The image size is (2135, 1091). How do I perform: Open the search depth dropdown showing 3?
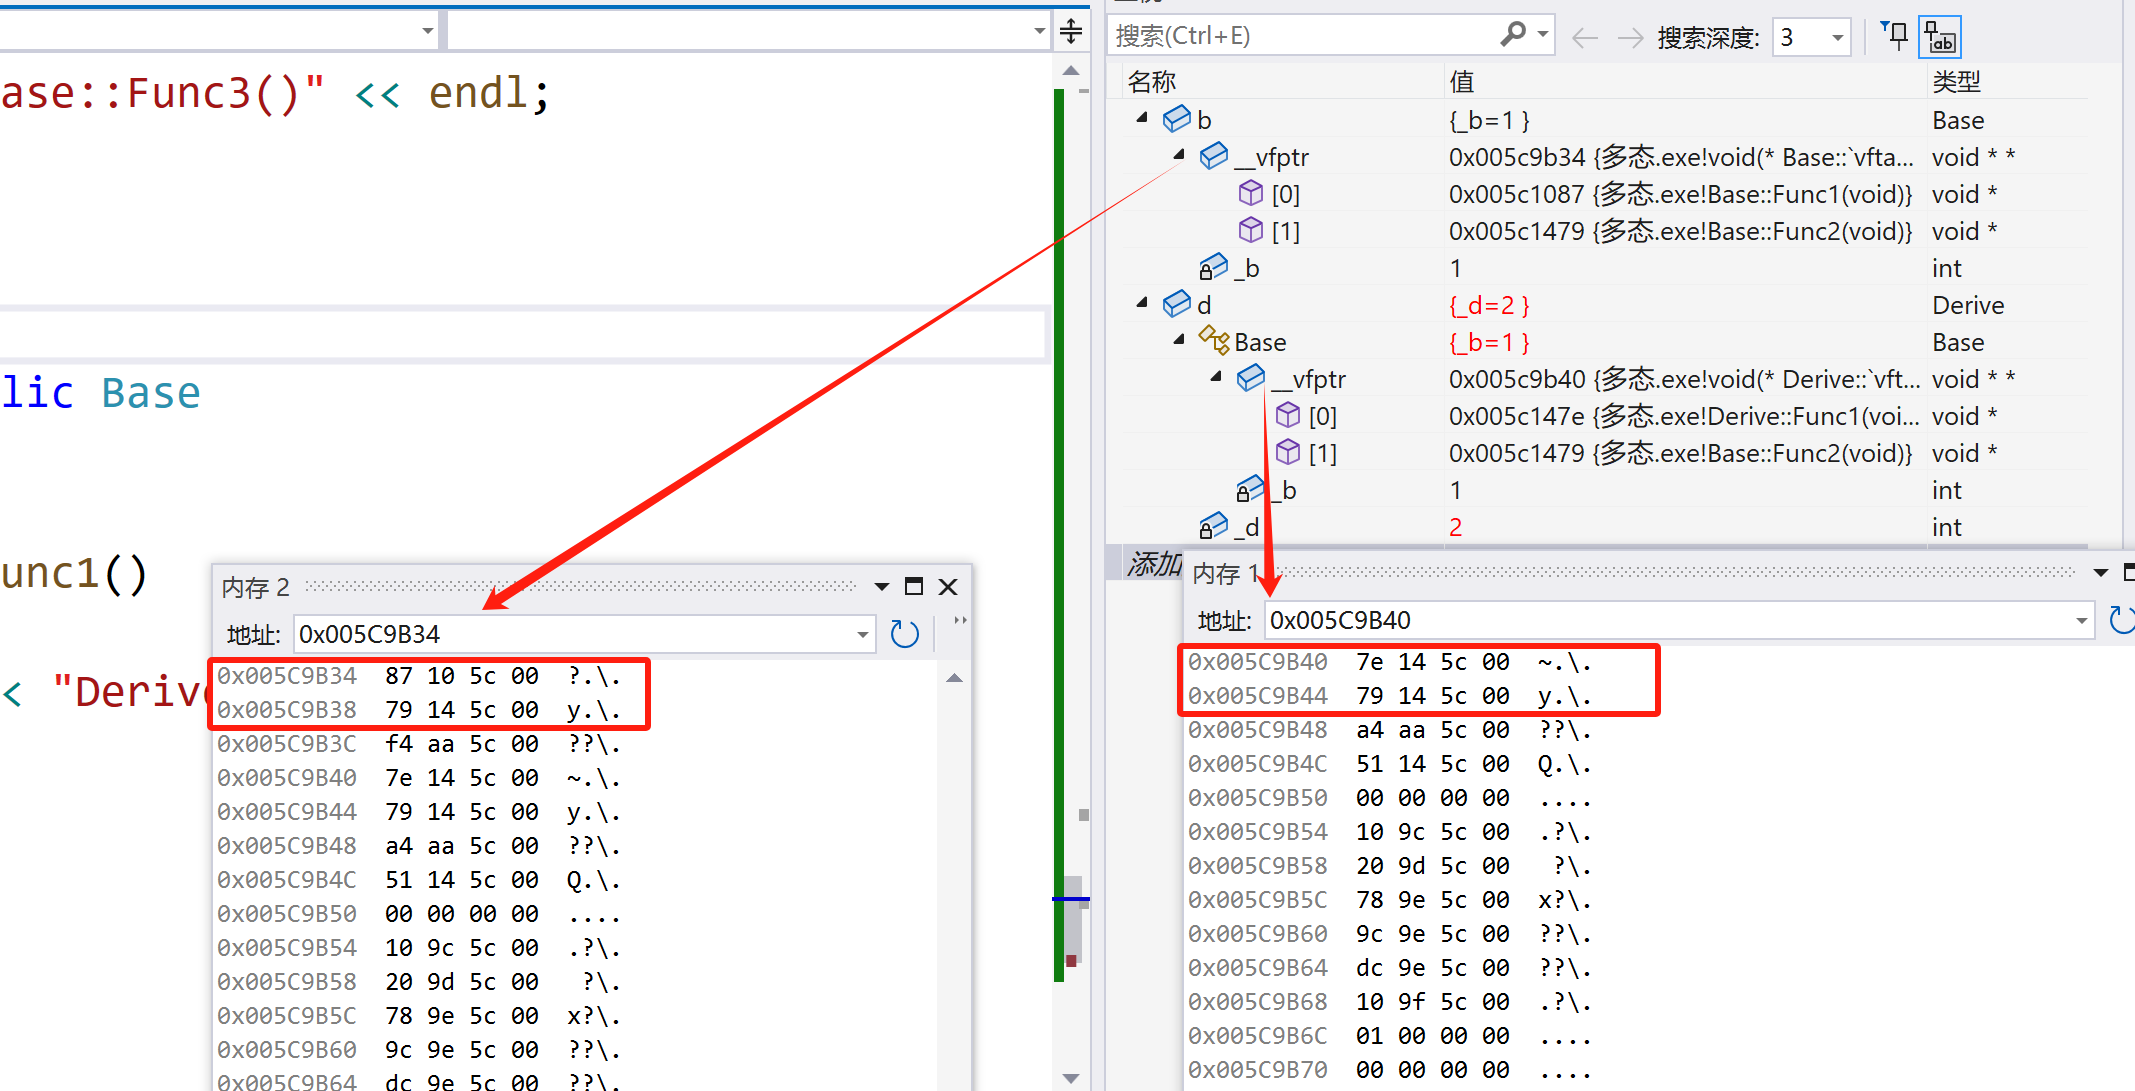pos(1837,38)
